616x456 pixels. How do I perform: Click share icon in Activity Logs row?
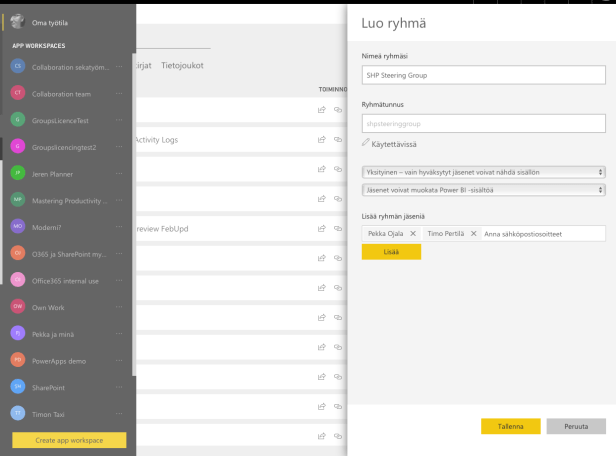(322, 139)
